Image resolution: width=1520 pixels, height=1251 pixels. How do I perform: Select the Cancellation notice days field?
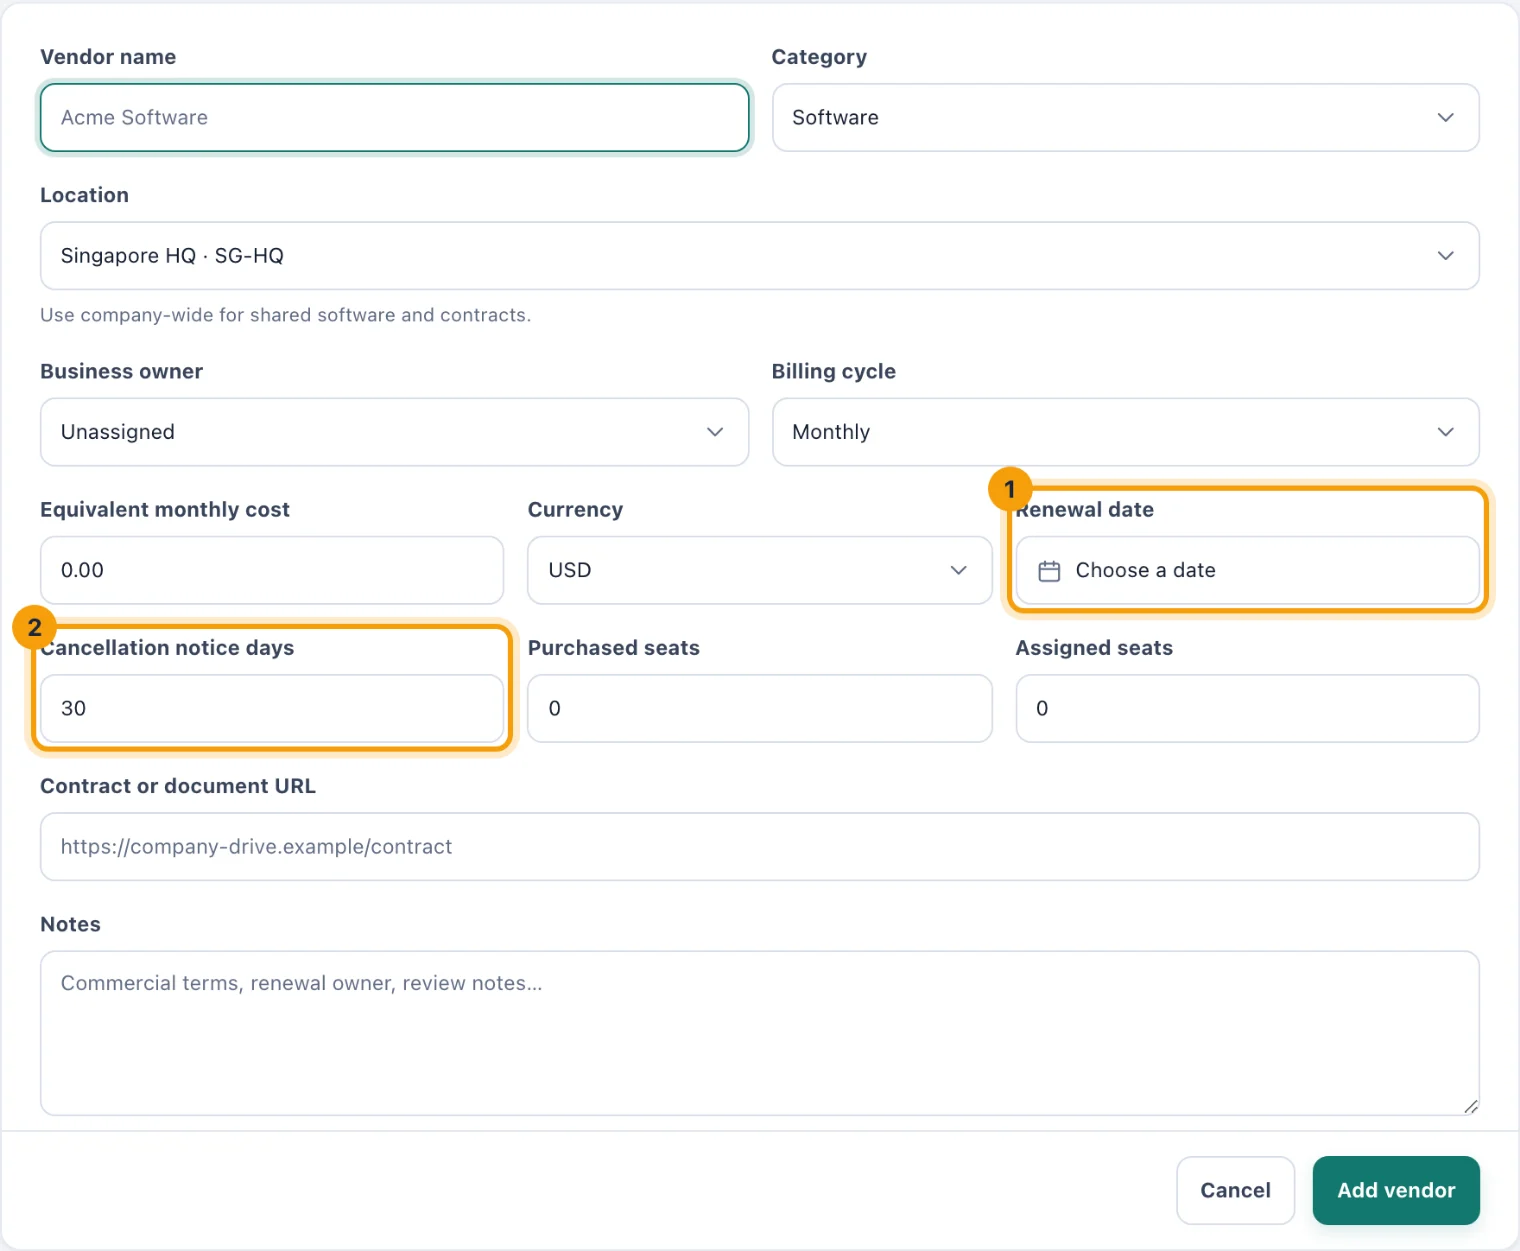[x=272, y=708]
